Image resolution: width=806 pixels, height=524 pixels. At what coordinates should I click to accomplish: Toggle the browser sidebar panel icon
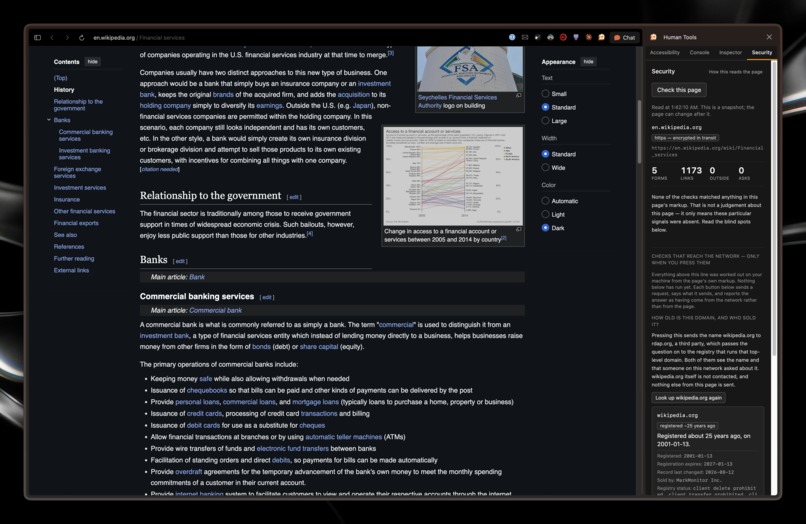[x=38, y=38]
